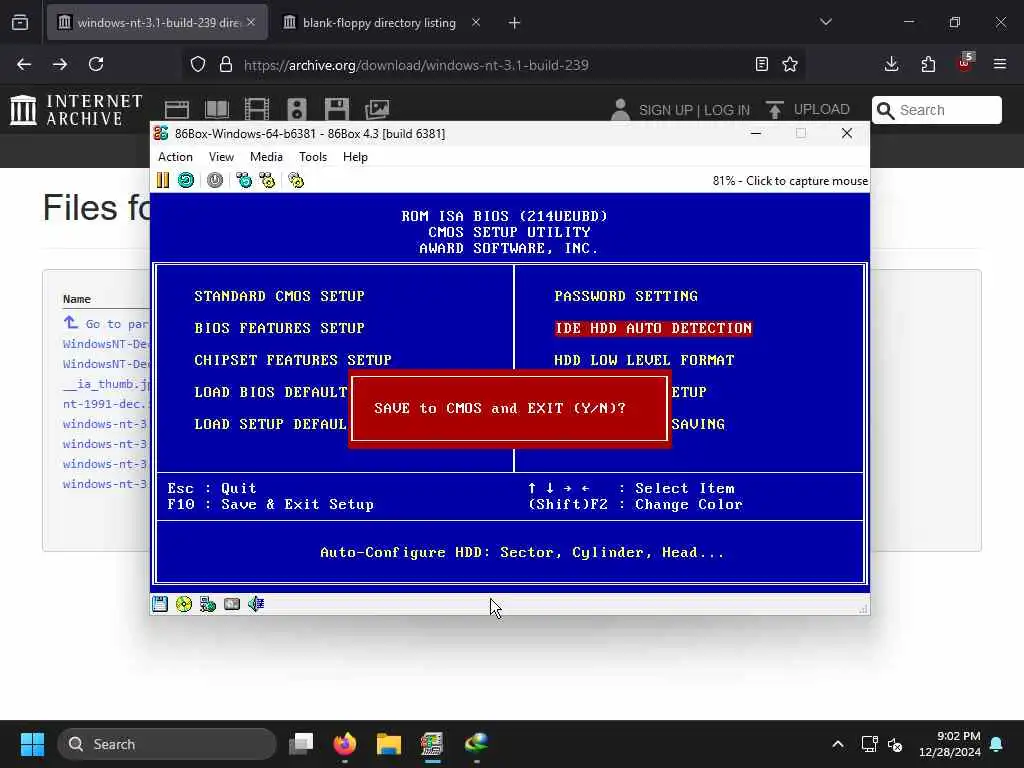Open the Internet Archive images icon

[377, 110]
